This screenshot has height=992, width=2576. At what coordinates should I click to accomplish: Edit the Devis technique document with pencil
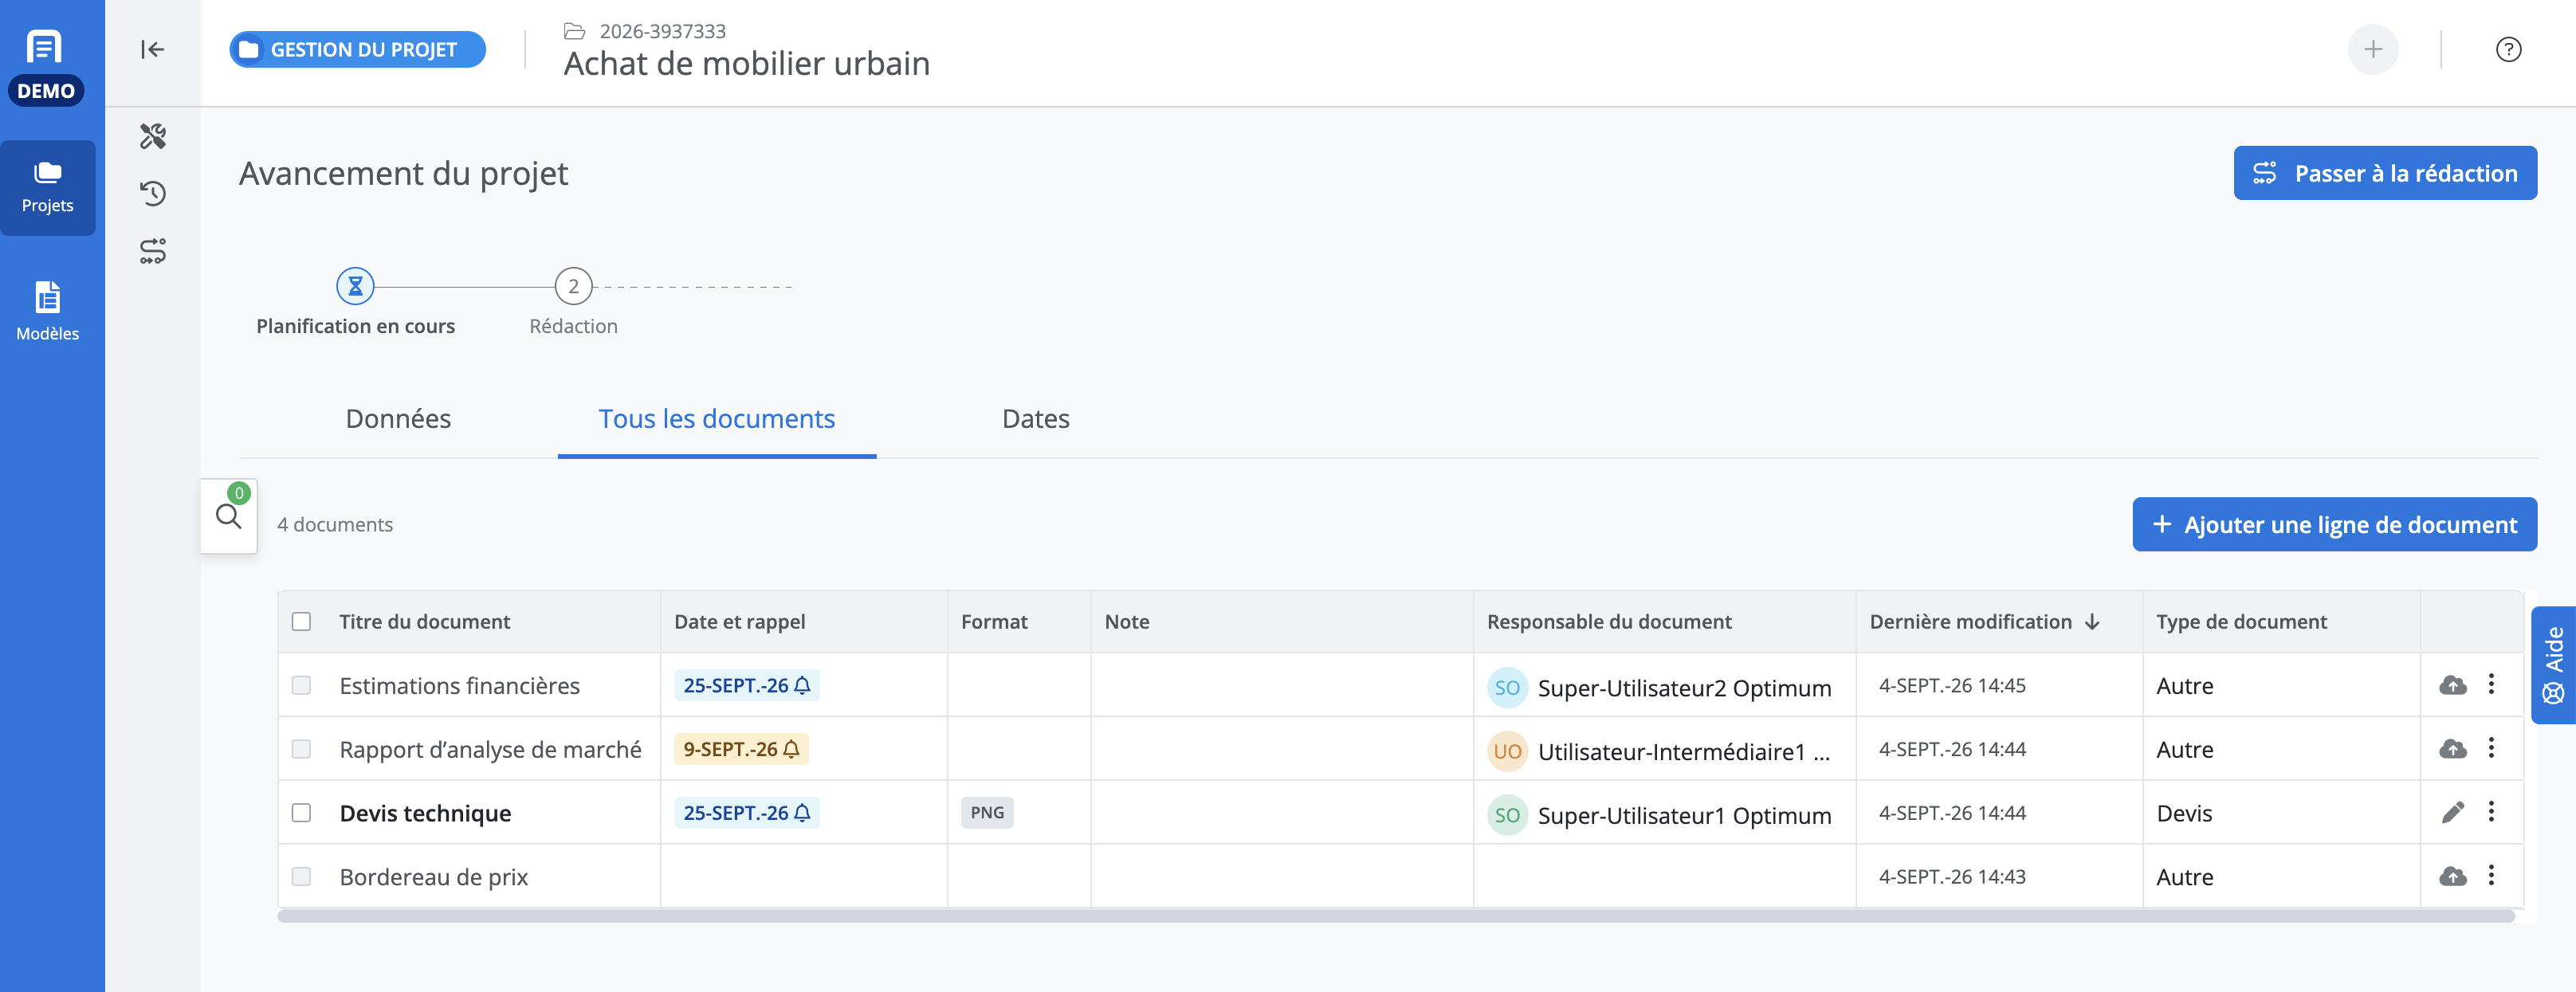[2452, 812]
